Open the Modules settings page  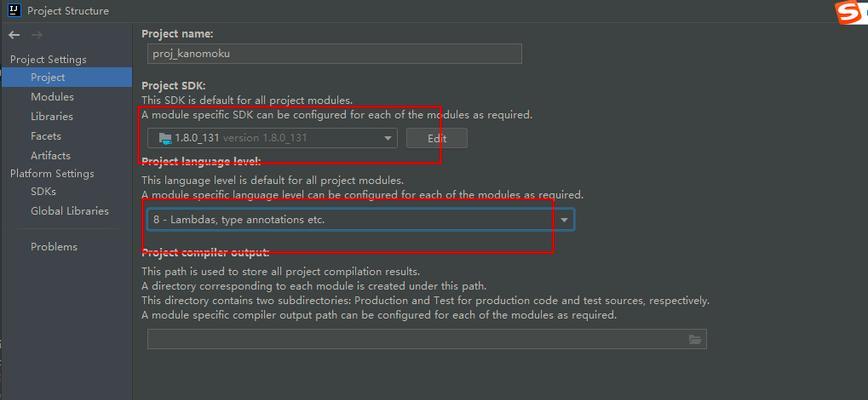point(52,97)
